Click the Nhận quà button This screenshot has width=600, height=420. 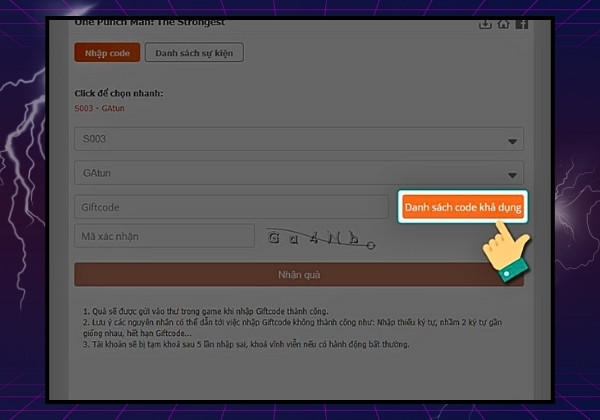(x=299, y=275)
